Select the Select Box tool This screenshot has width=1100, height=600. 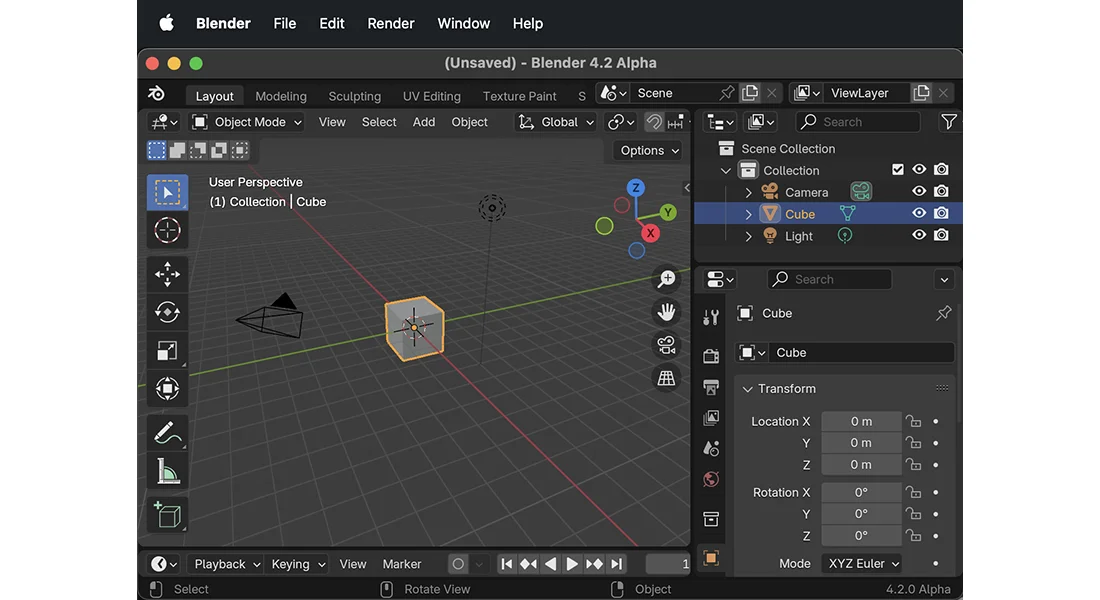coord(167,192)
